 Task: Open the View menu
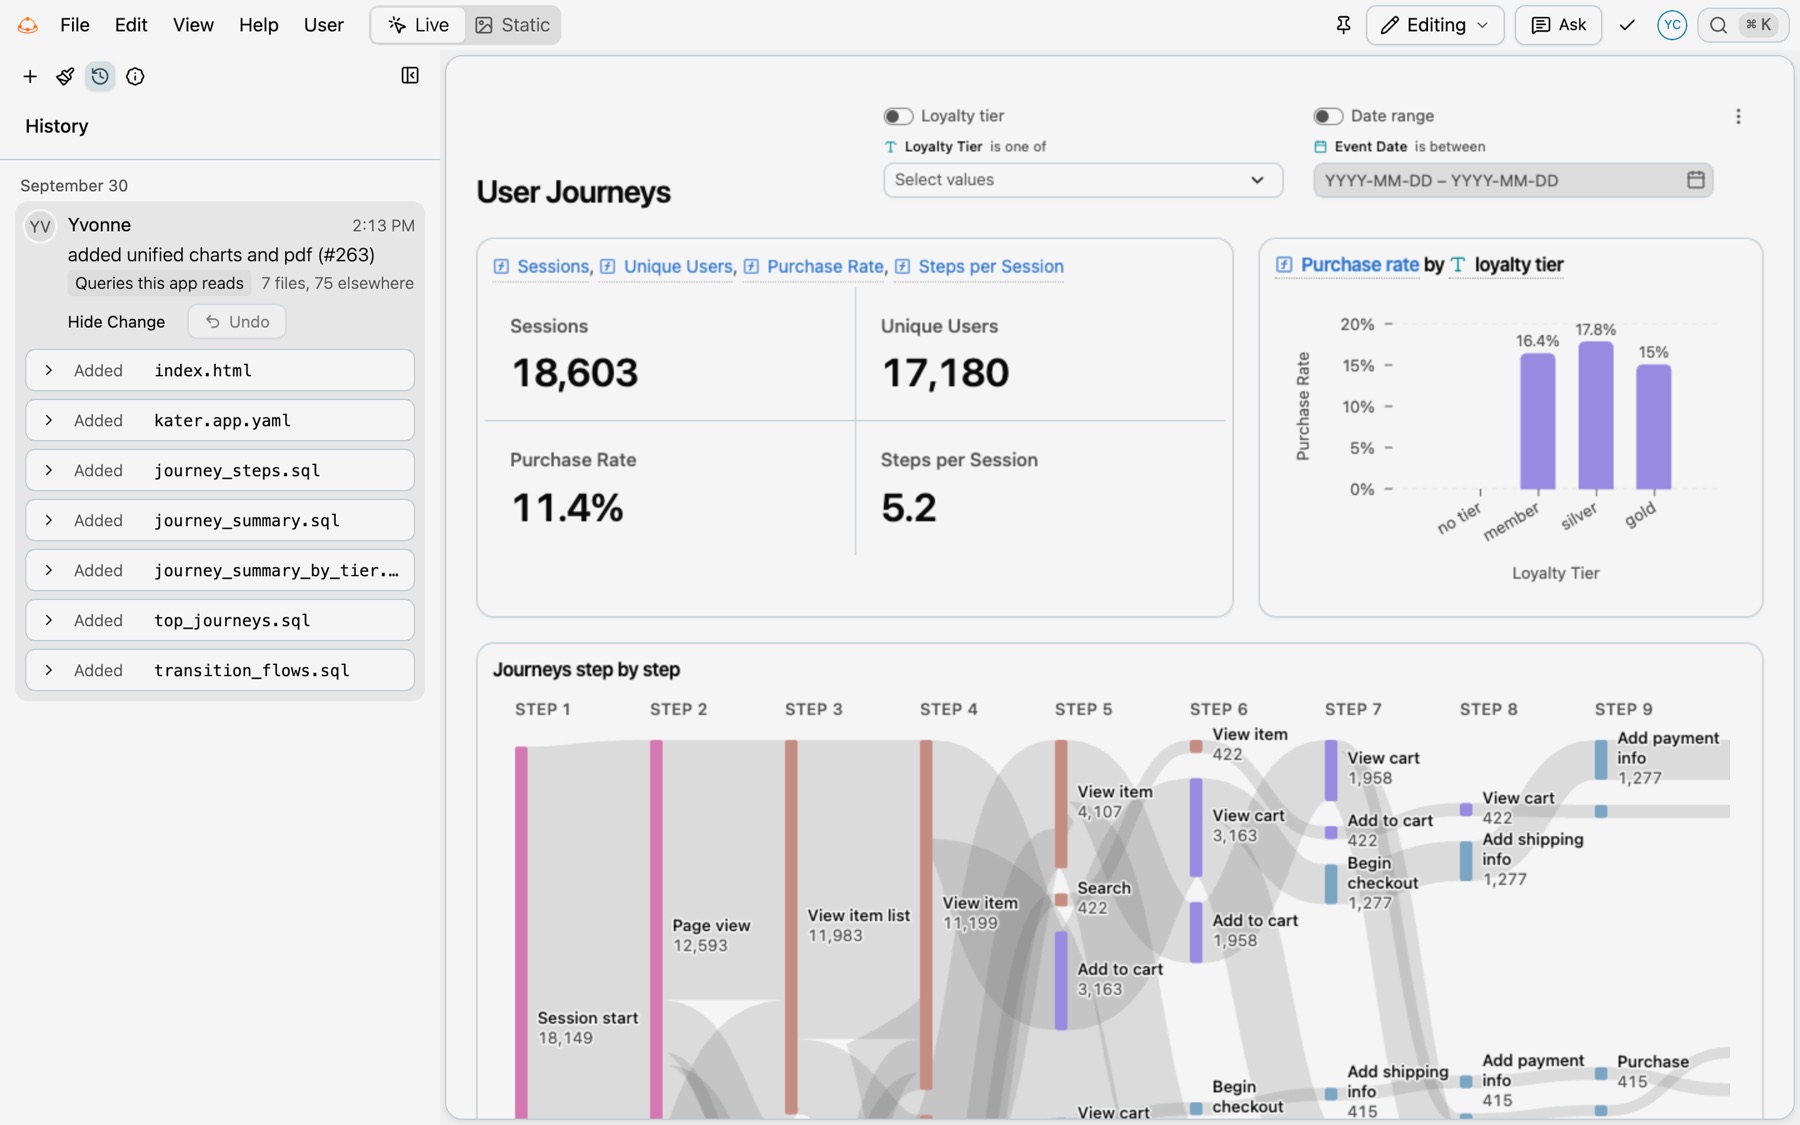[193, 25]
